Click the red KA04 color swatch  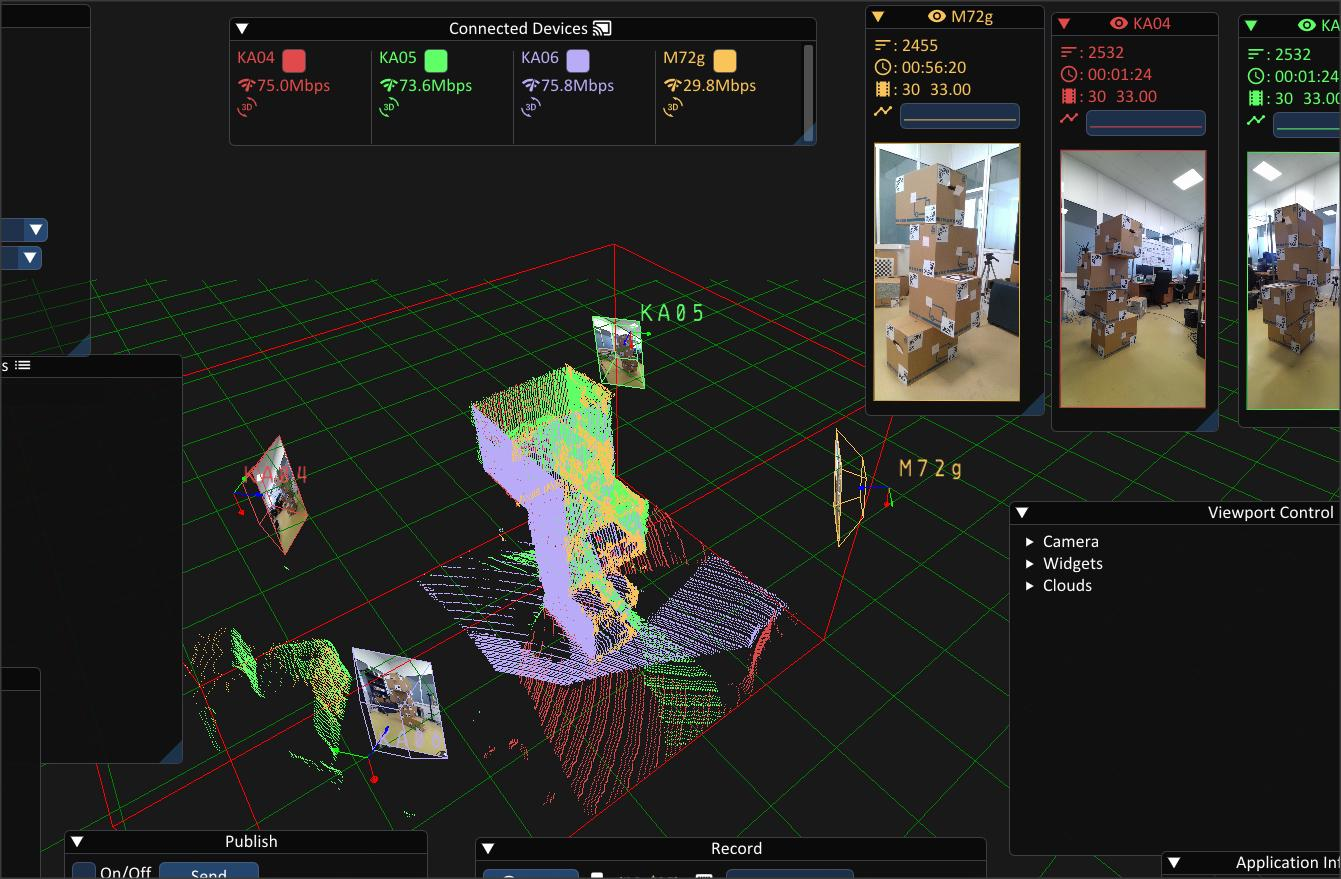(x=294, y=60)
